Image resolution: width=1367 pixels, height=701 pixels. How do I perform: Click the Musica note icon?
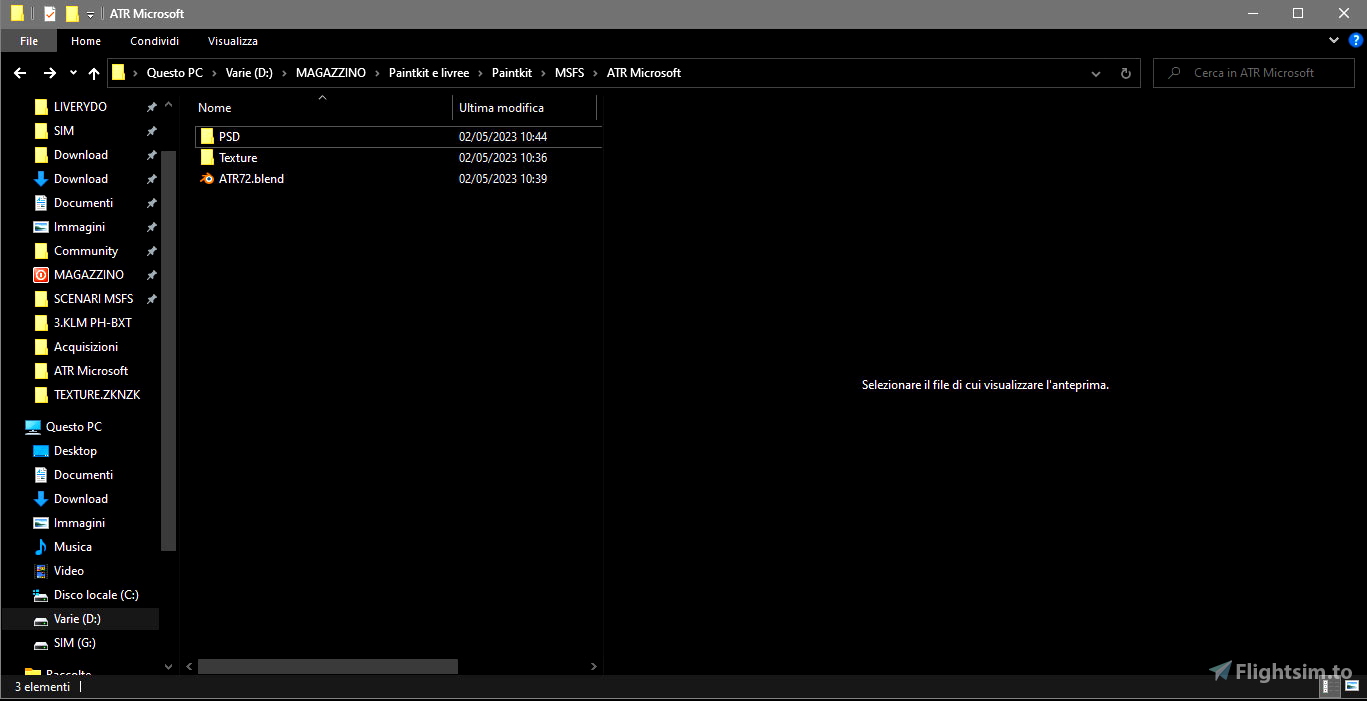point(41,547)
